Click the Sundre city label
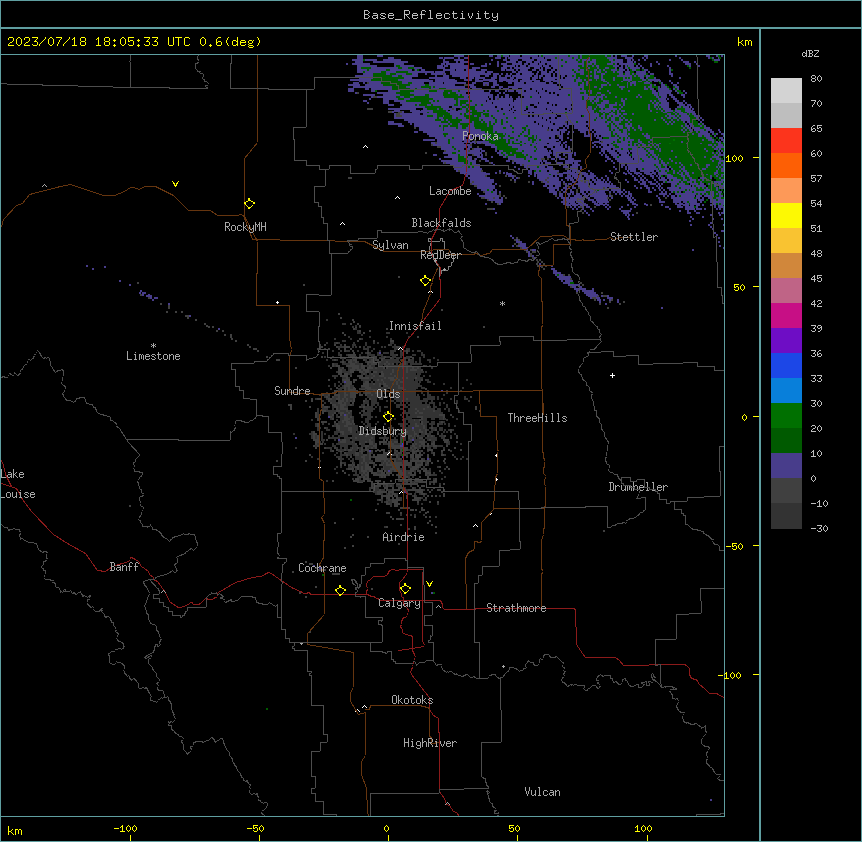Screen dimensions: 862x842 click(x=292, y=391)
